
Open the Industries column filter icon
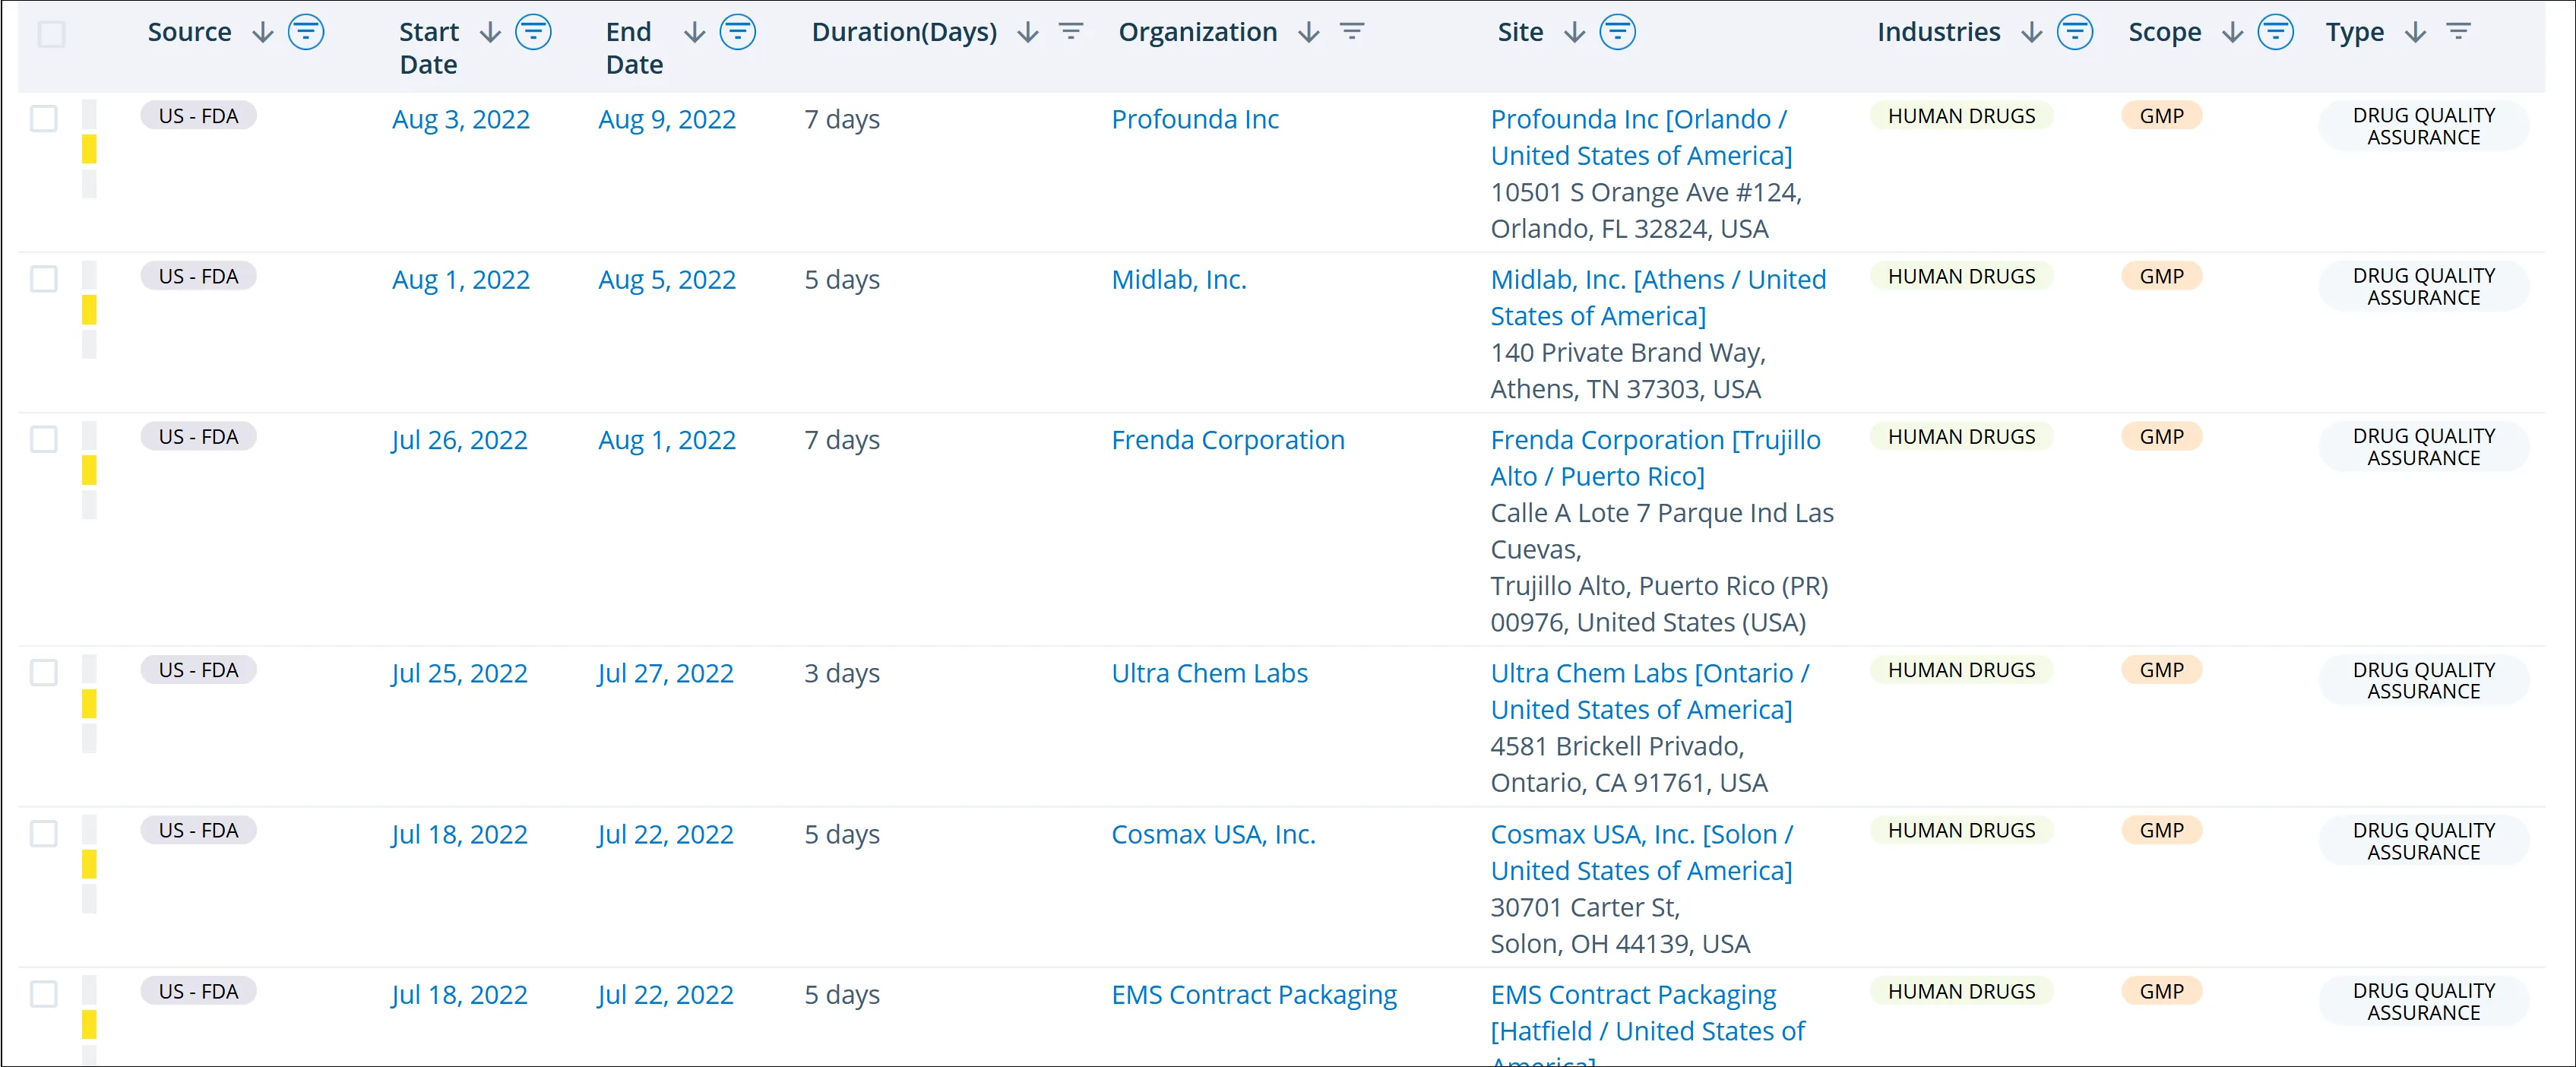(x=2074, y=32)
